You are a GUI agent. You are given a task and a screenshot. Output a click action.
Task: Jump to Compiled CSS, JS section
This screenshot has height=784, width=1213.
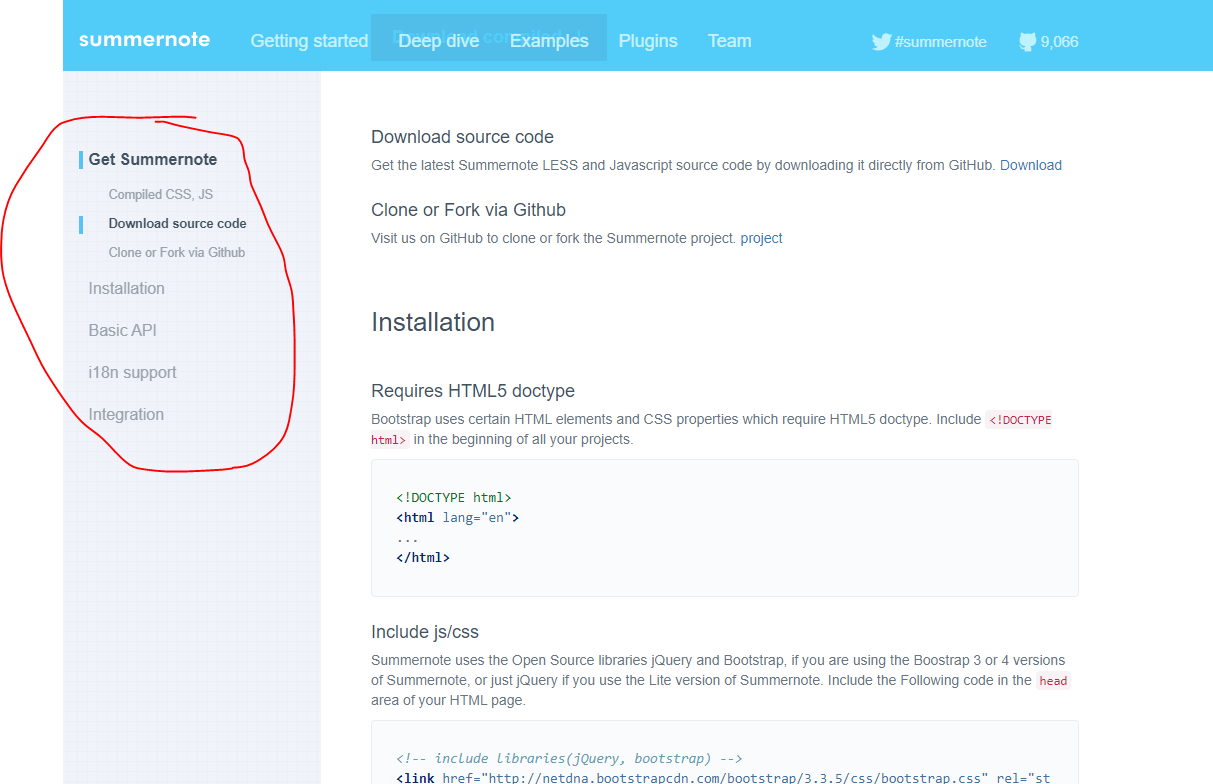(161, 195)
